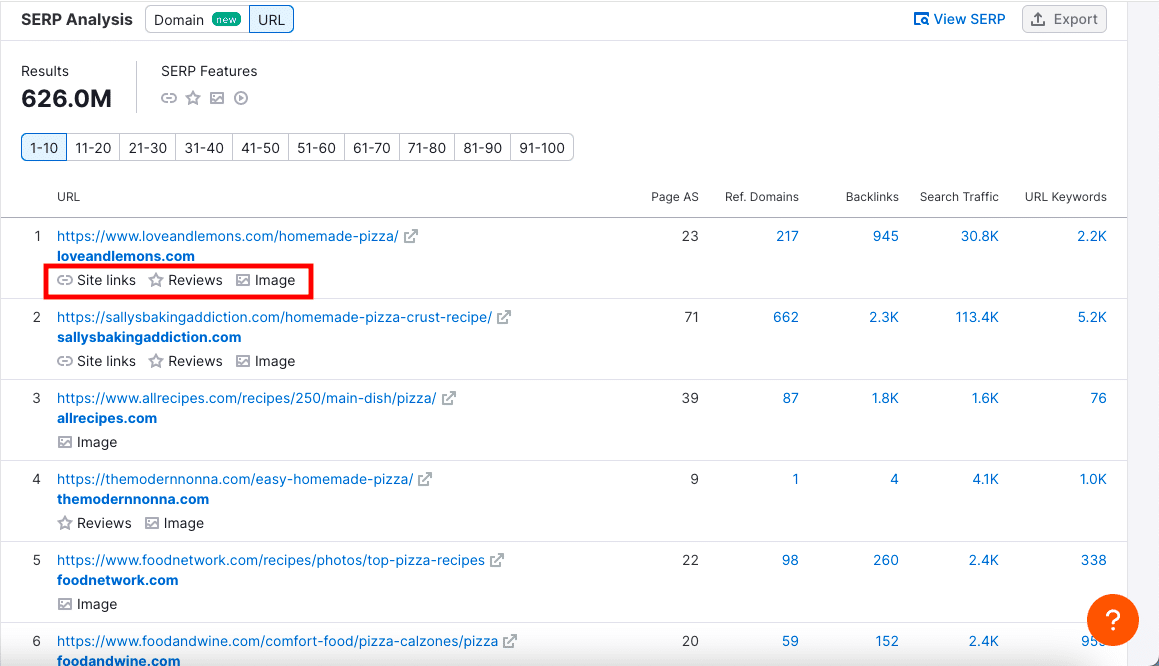The height and width of the screenshot is (666, 1159).
Task: Click Image icon in themodernnonna row
Action: tap(152, 523)
